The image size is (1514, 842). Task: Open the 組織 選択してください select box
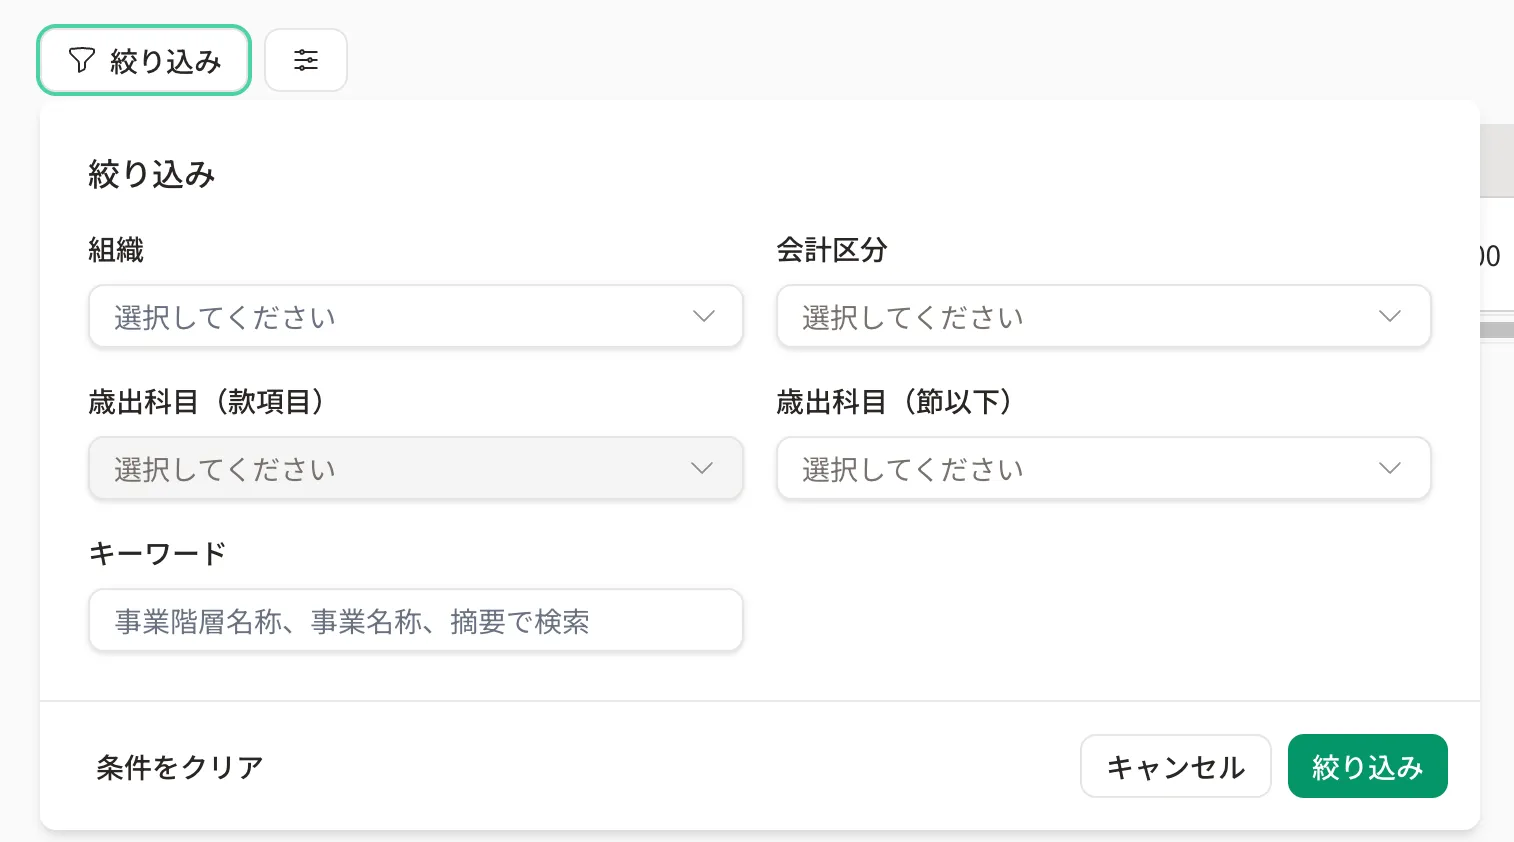tap(416, 317)
